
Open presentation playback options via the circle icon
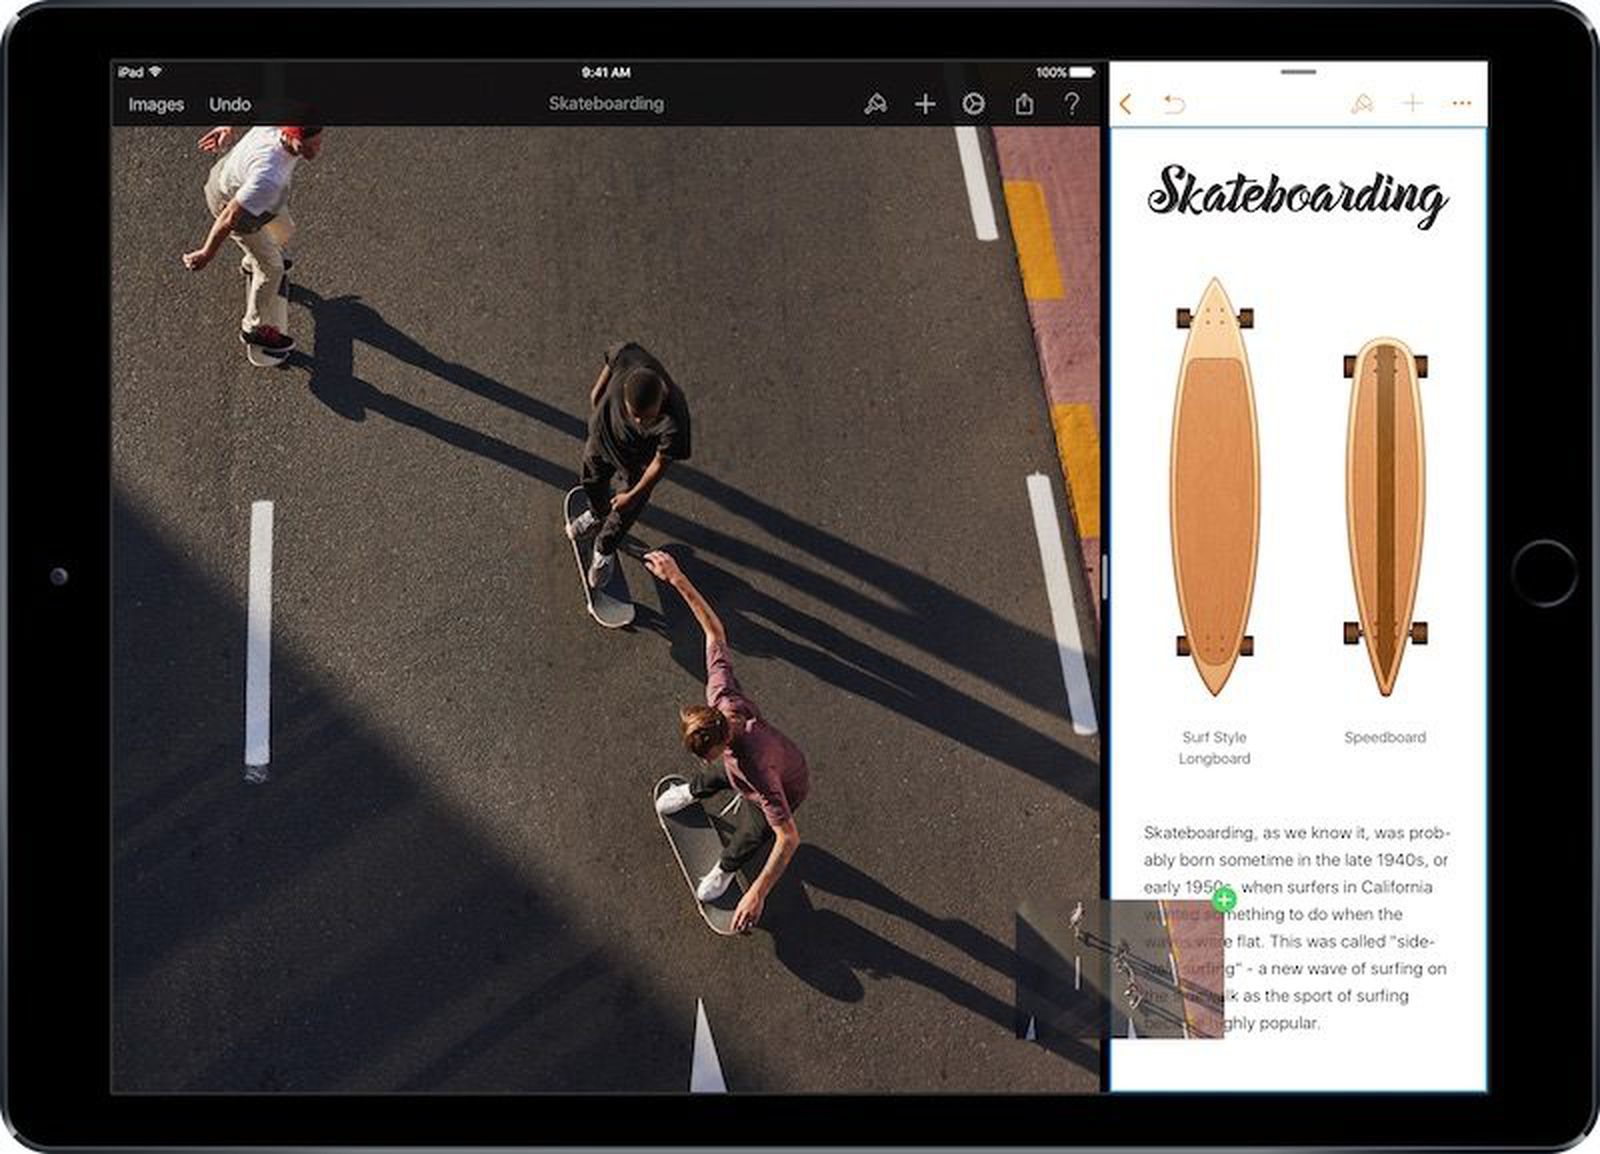[974, 103]
